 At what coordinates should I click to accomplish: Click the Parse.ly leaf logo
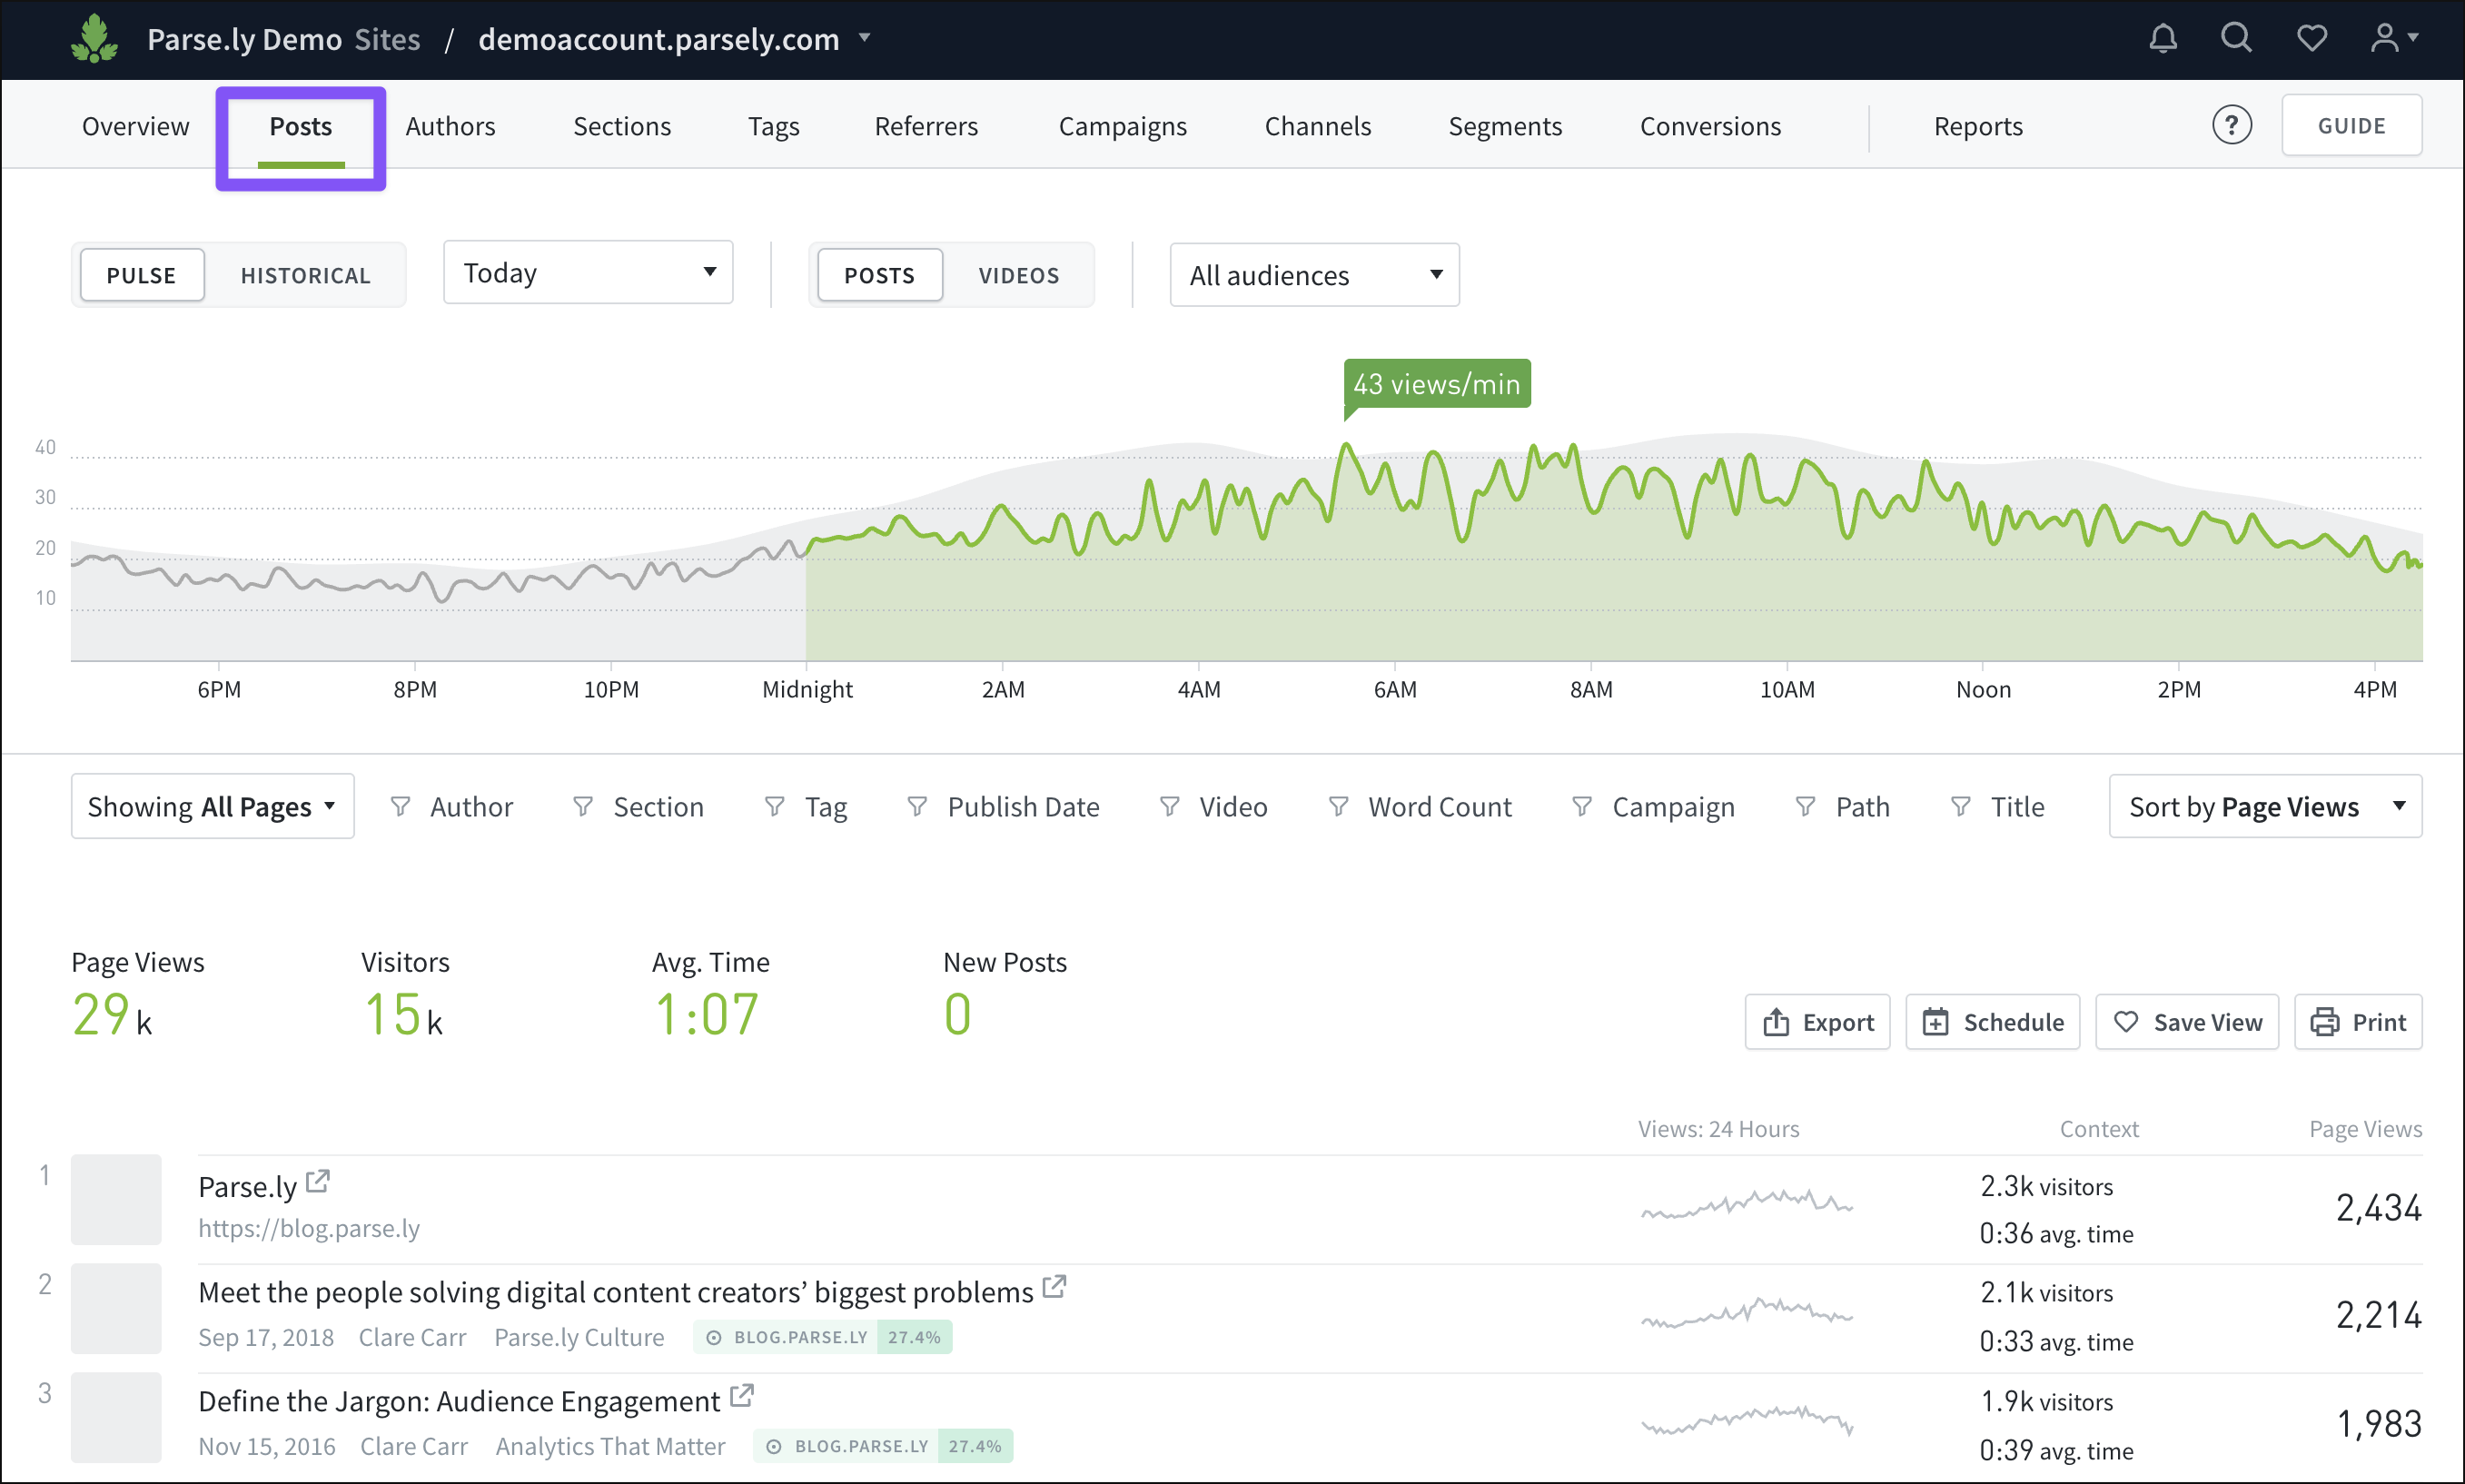[95, 39]
